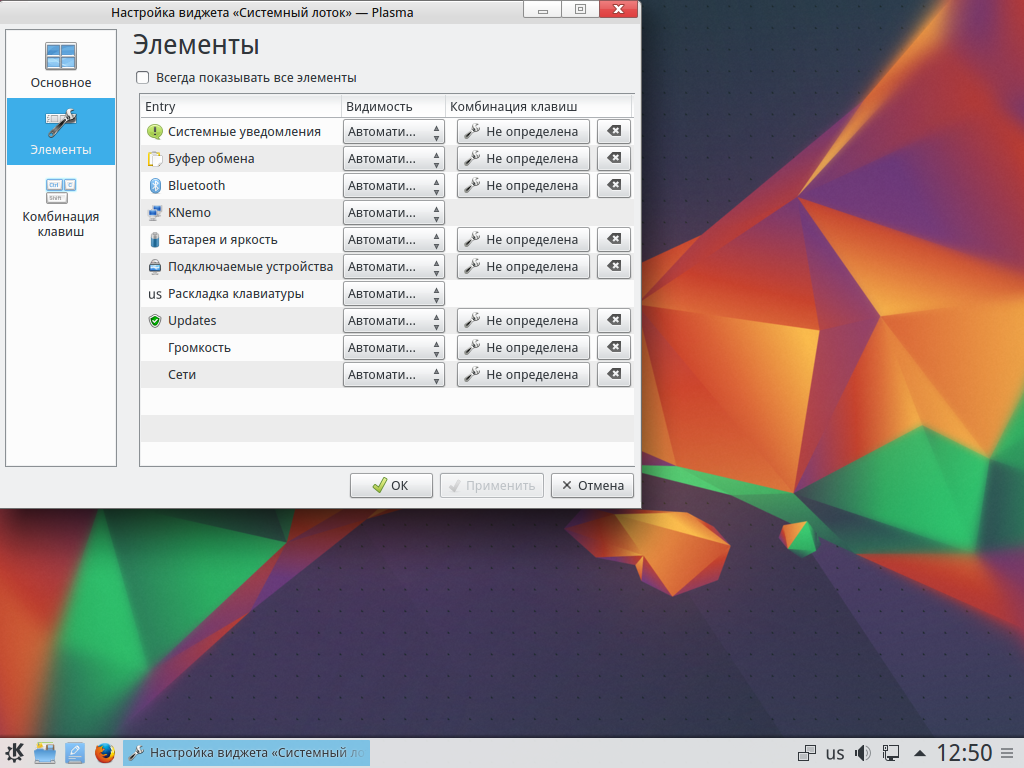Open visibility dropdown for Подключаемые устройства

[394, 266]
